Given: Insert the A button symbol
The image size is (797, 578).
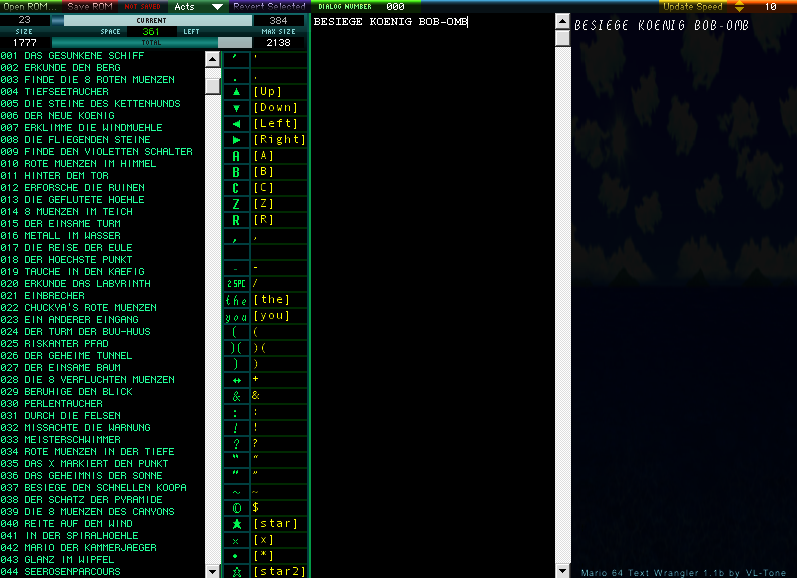Looking at the screenshot, I should tap(236, 156).
